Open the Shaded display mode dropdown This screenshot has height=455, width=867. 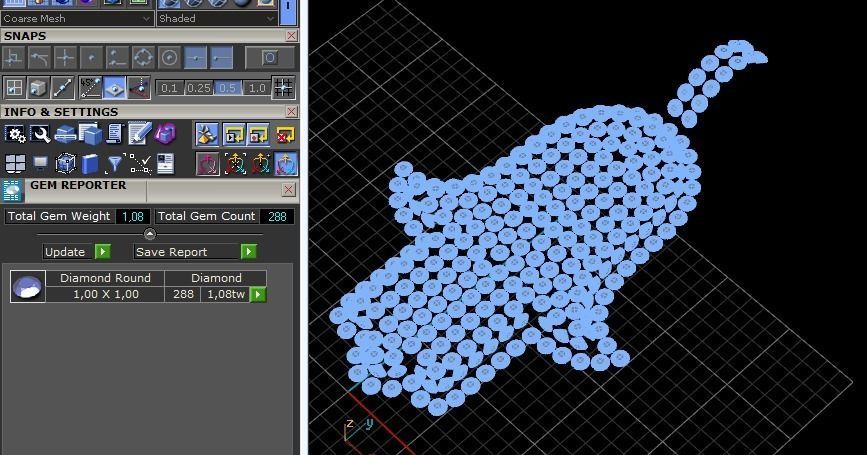[217, 18]
